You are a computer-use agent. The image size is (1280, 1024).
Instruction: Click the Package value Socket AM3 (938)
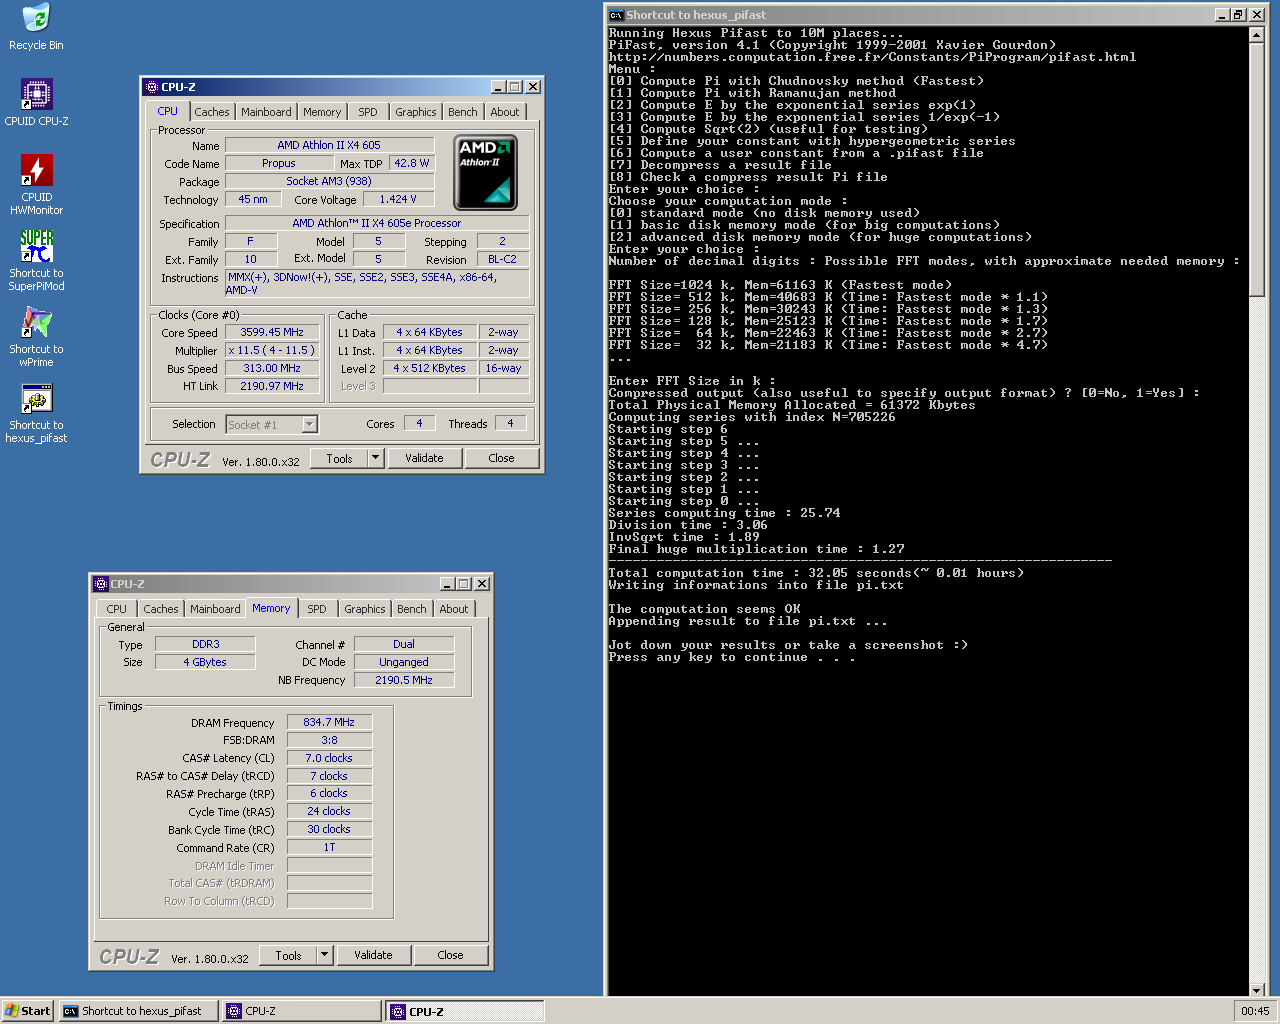click(x=329, y=181)
